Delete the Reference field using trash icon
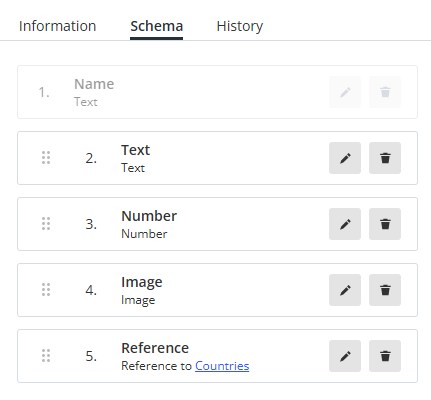The height and width of the screenshot is (400, 431). (385, 356)
